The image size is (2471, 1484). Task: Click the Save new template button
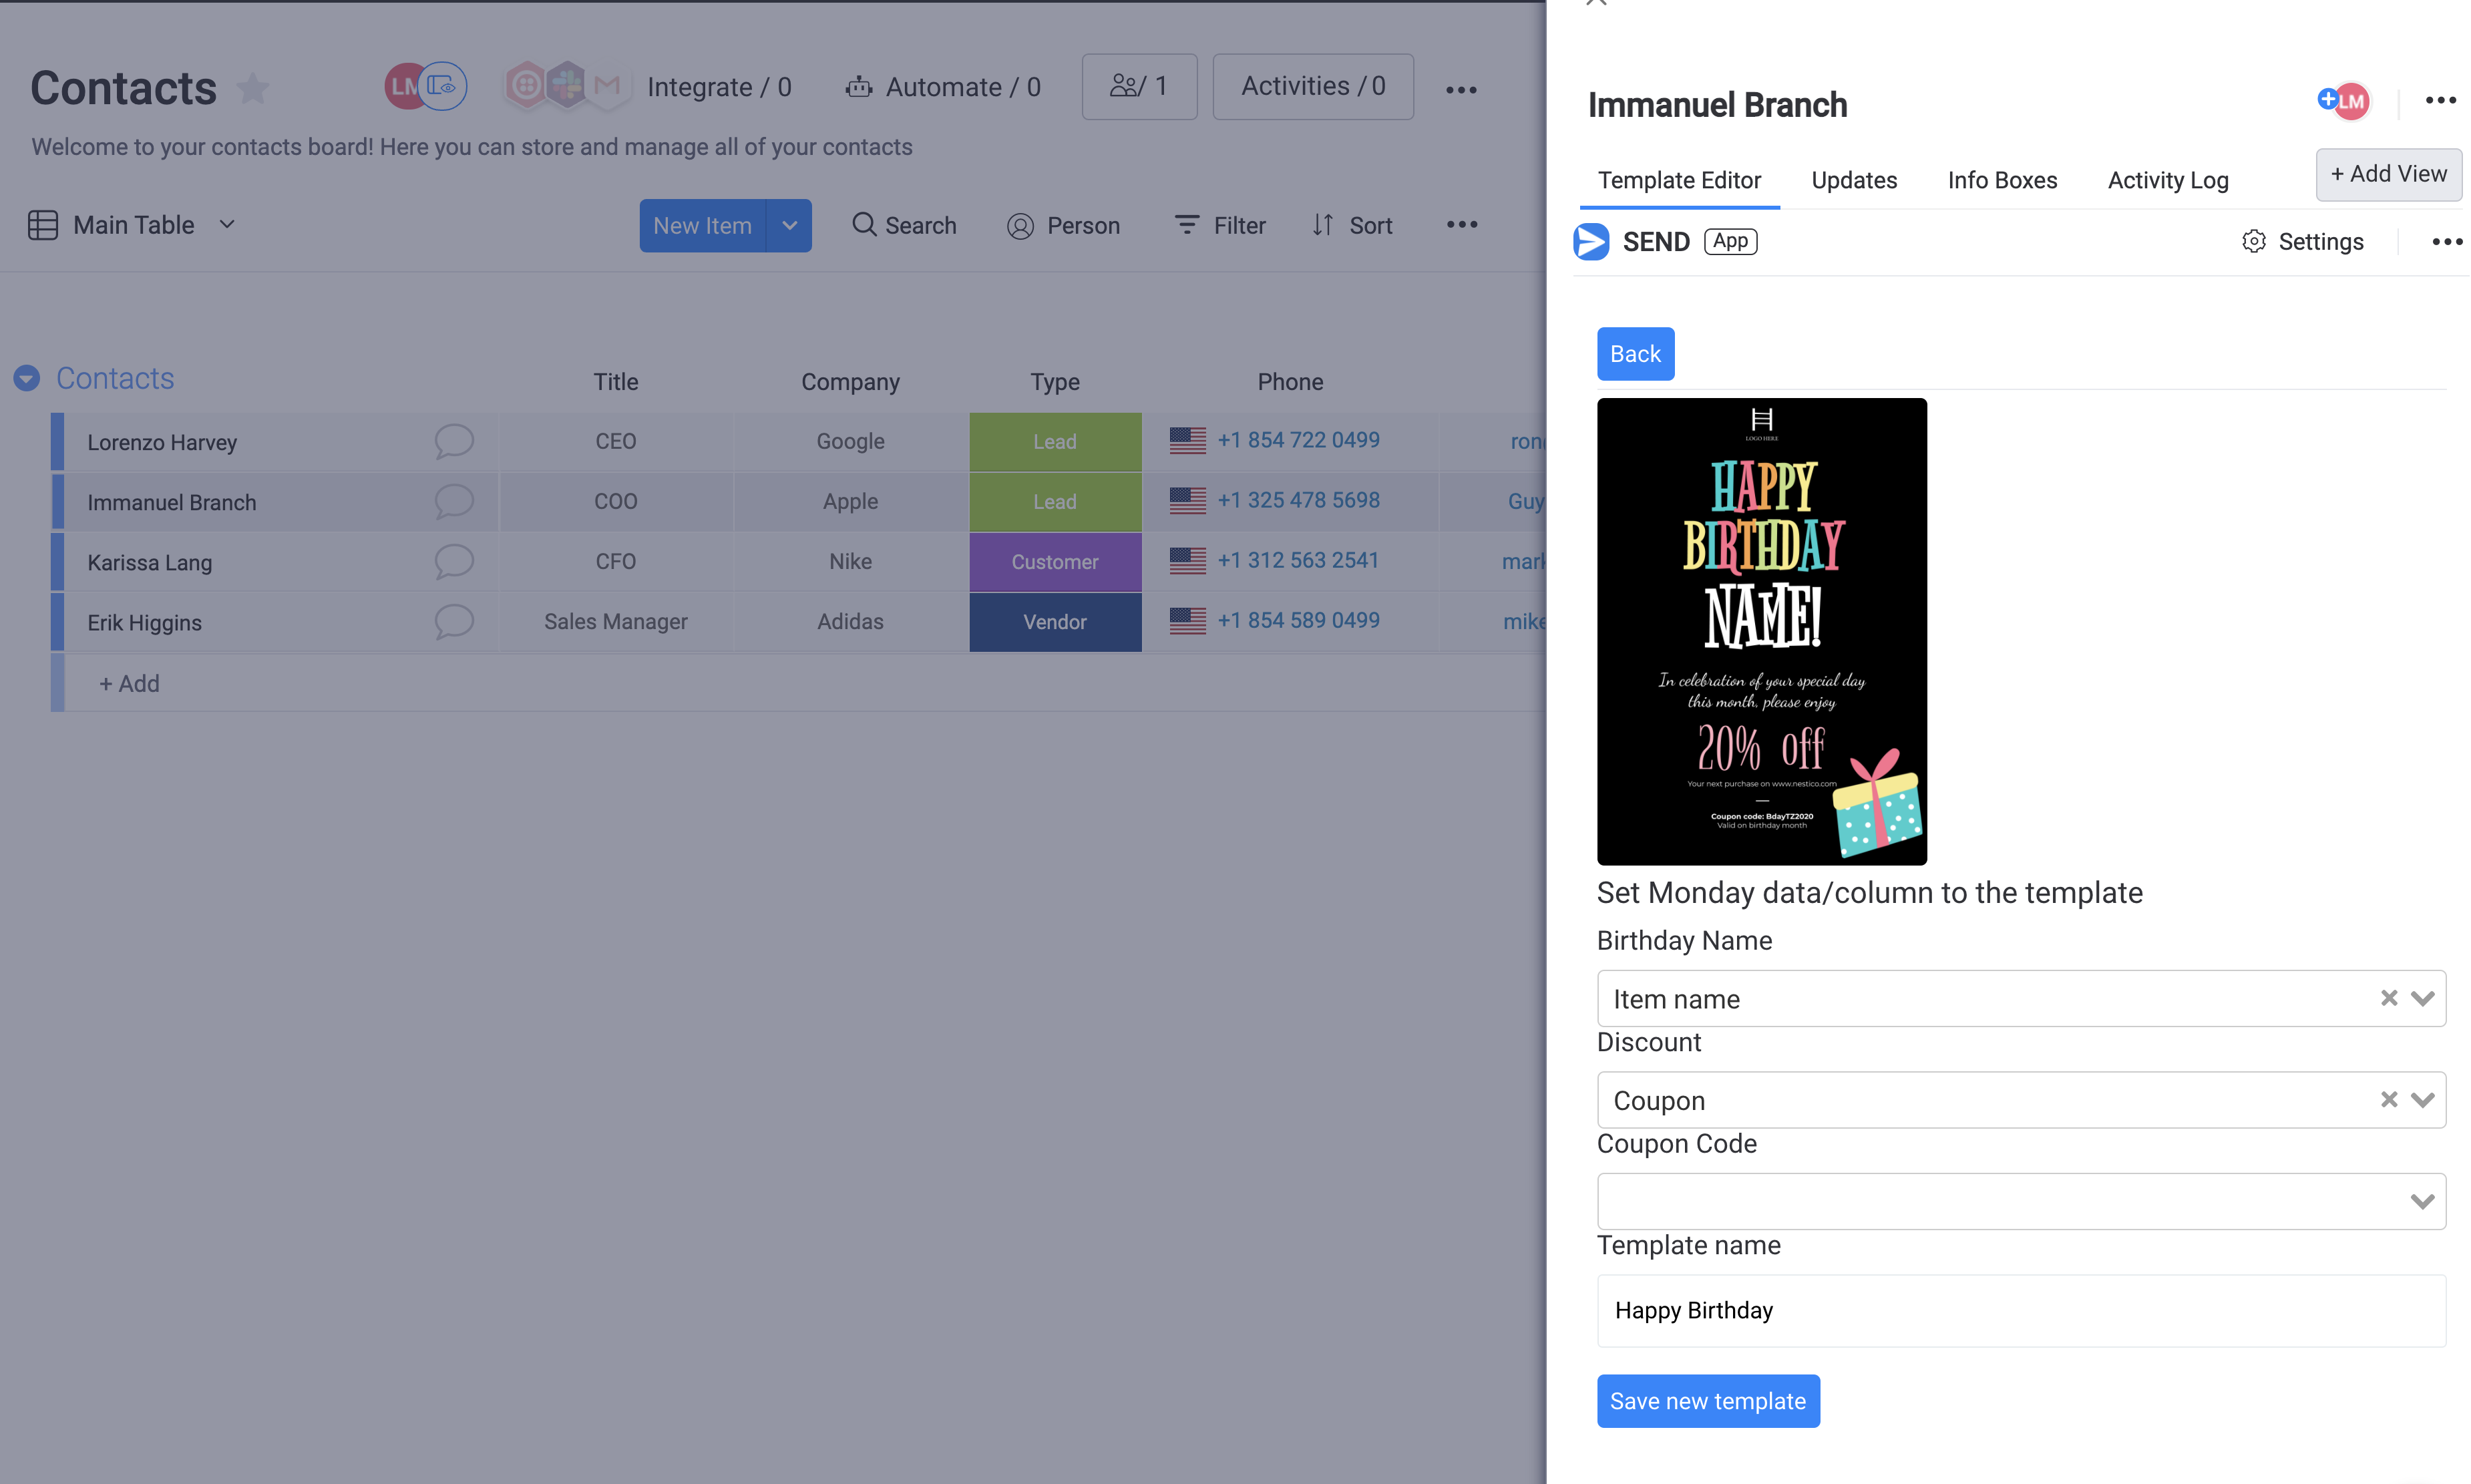click(1707, 1401)
